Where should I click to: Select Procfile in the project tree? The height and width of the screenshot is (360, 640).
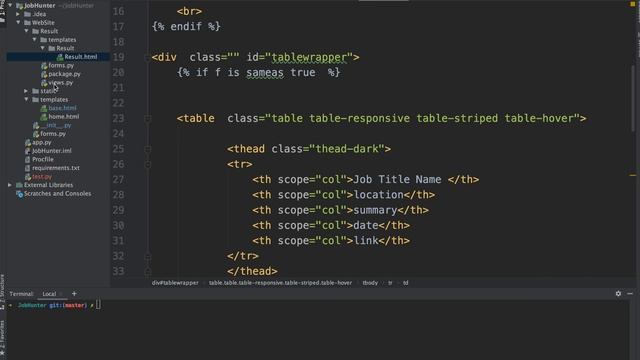coord(43,160)
